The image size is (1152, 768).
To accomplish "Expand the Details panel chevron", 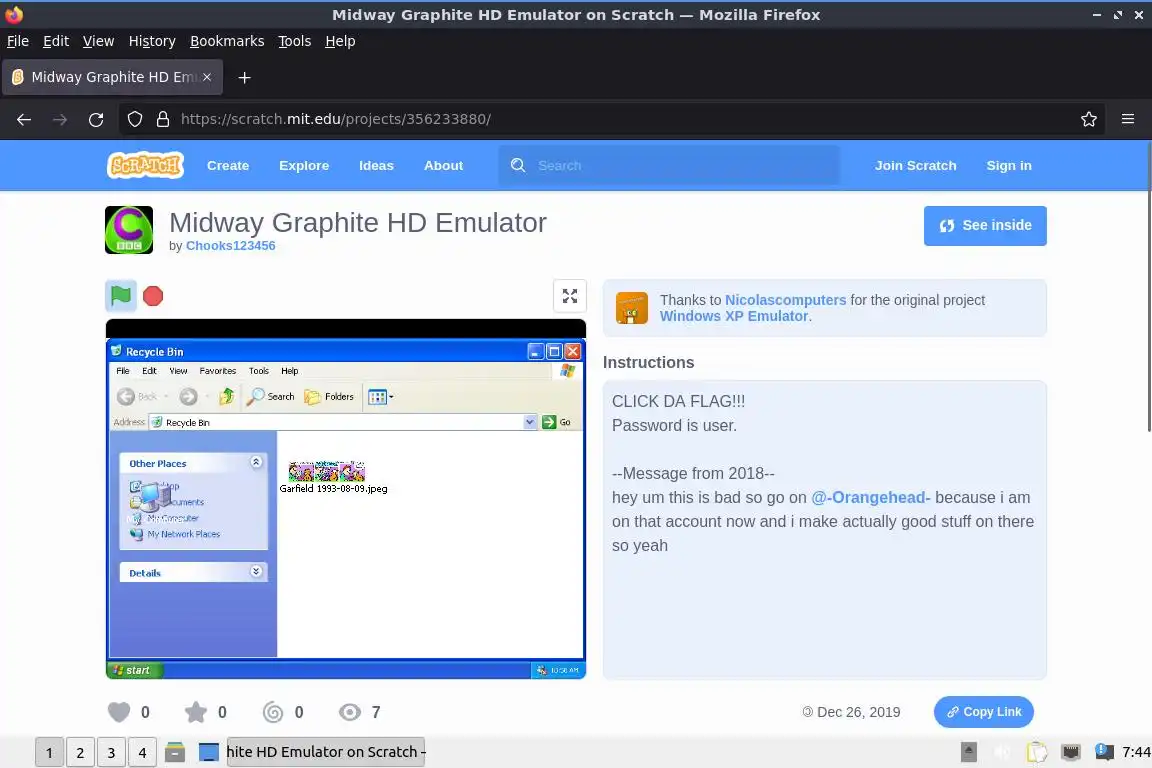I will pyautogui.click(x=256, y=571).
